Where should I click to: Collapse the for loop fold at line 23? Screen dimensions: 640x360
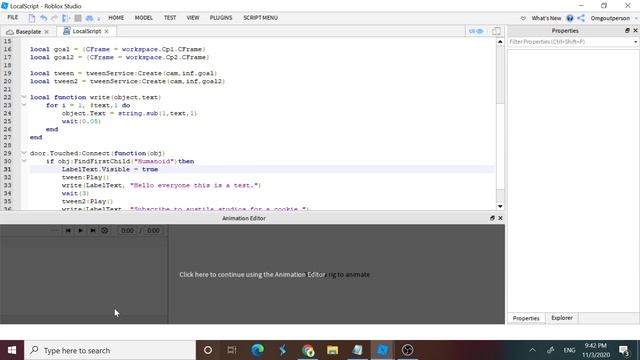coord(24,105)
